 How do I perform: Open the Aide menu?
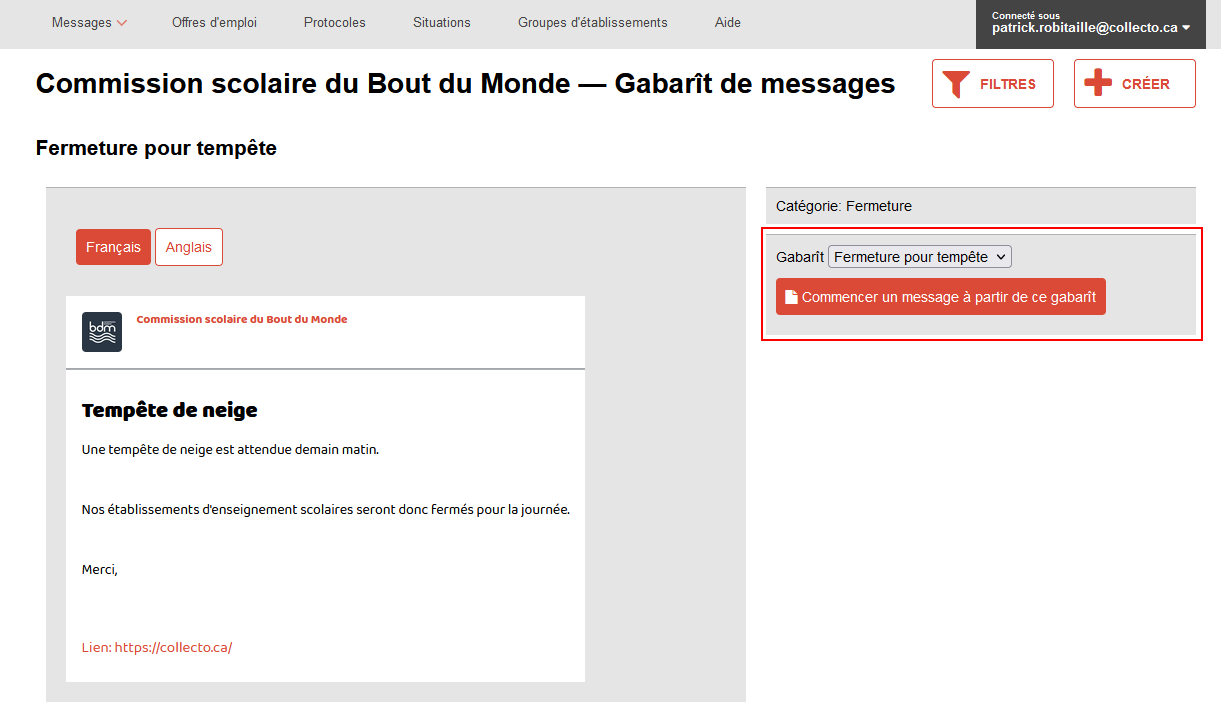point(728,23)
